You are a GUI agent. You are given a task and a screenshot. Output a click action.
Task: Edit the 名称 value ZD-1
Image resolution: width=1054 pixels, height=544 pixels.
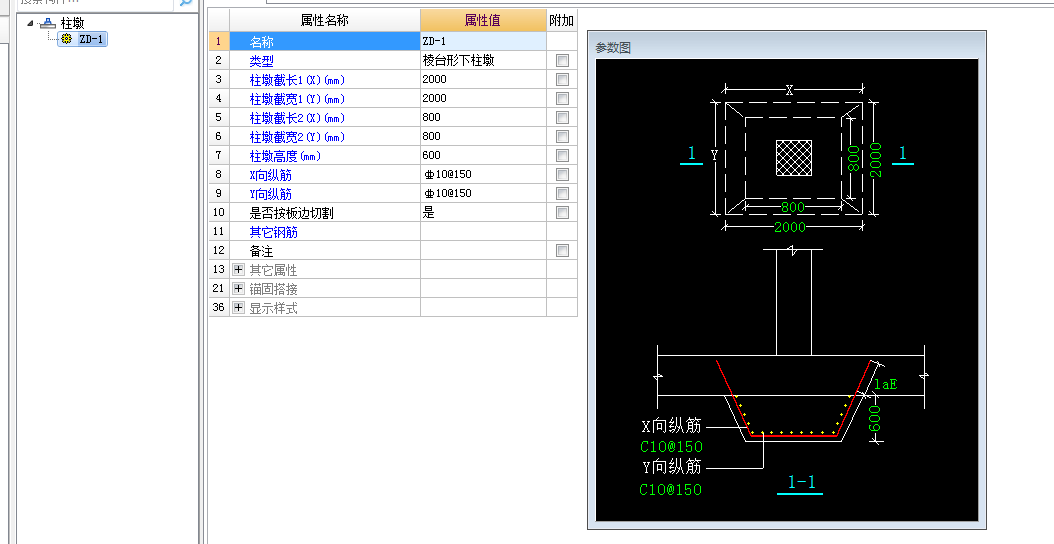(x=483, y=41)
